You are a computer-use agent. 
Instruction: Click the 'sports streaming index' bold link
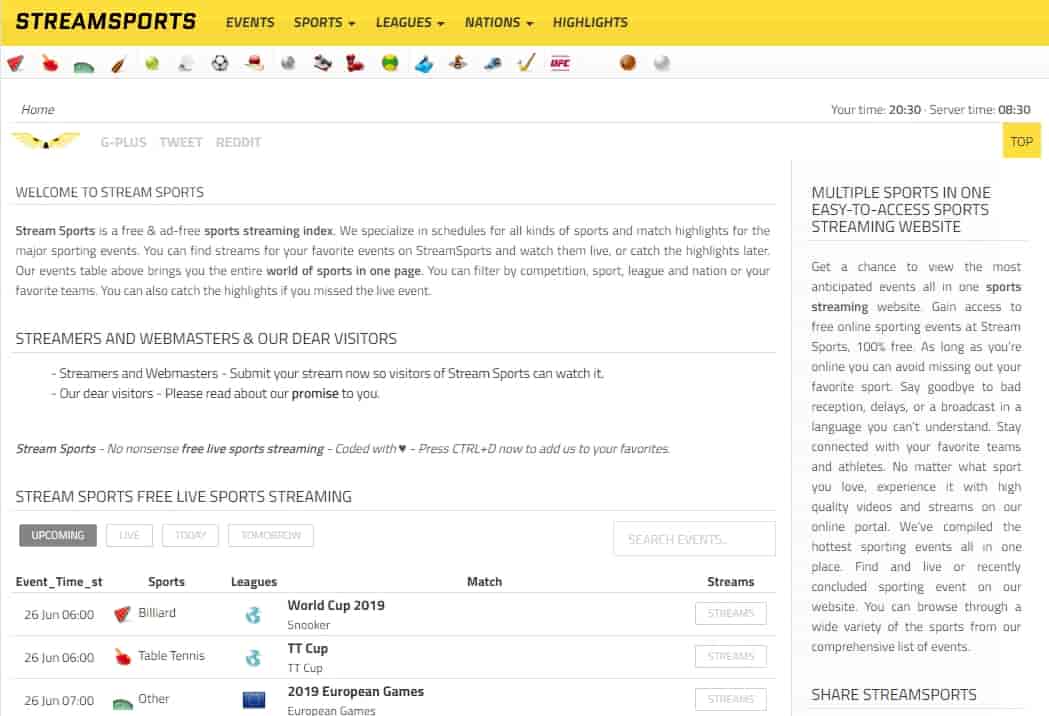pyautogui.click(x=268, y=230)
